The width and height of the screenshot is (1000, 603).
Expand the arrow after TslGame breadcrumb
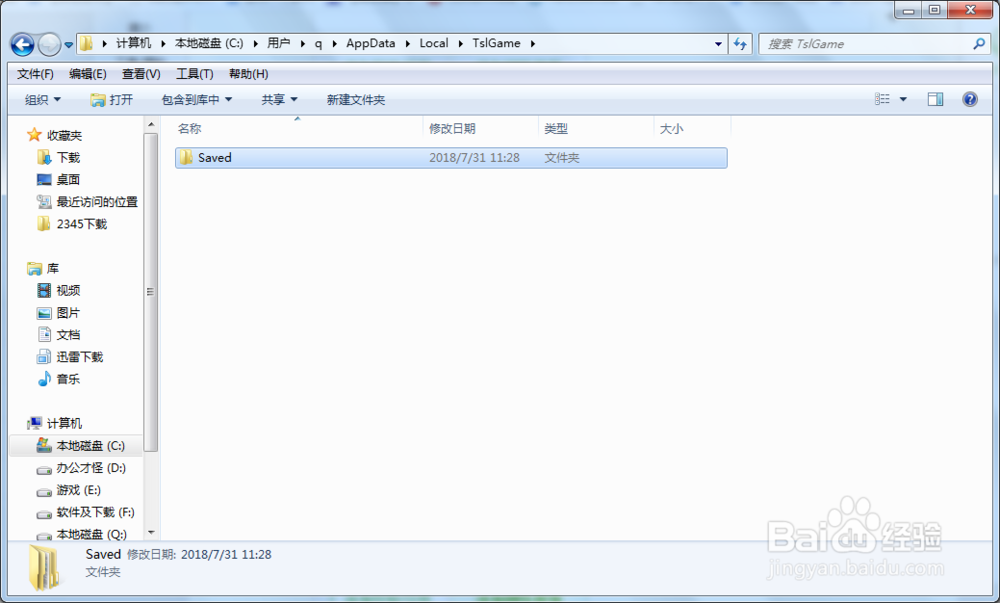tap(533, 43)
